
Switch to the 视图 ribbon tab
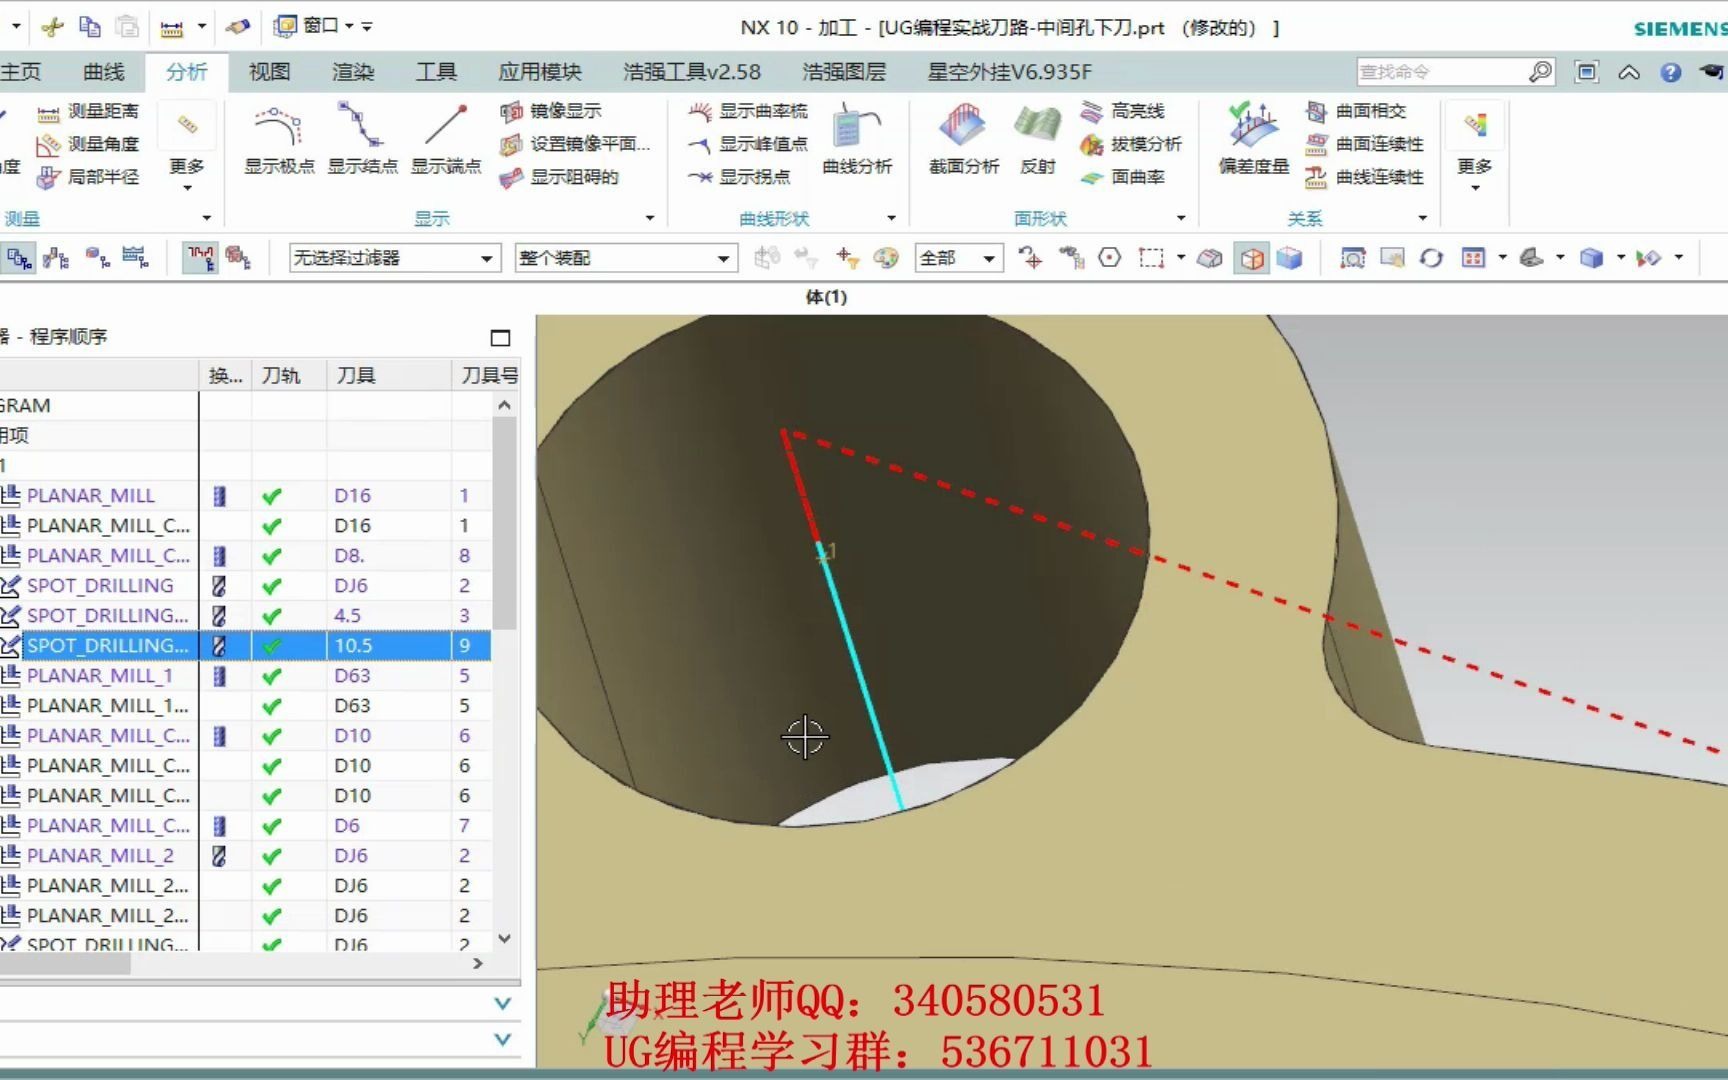(267, 71)
